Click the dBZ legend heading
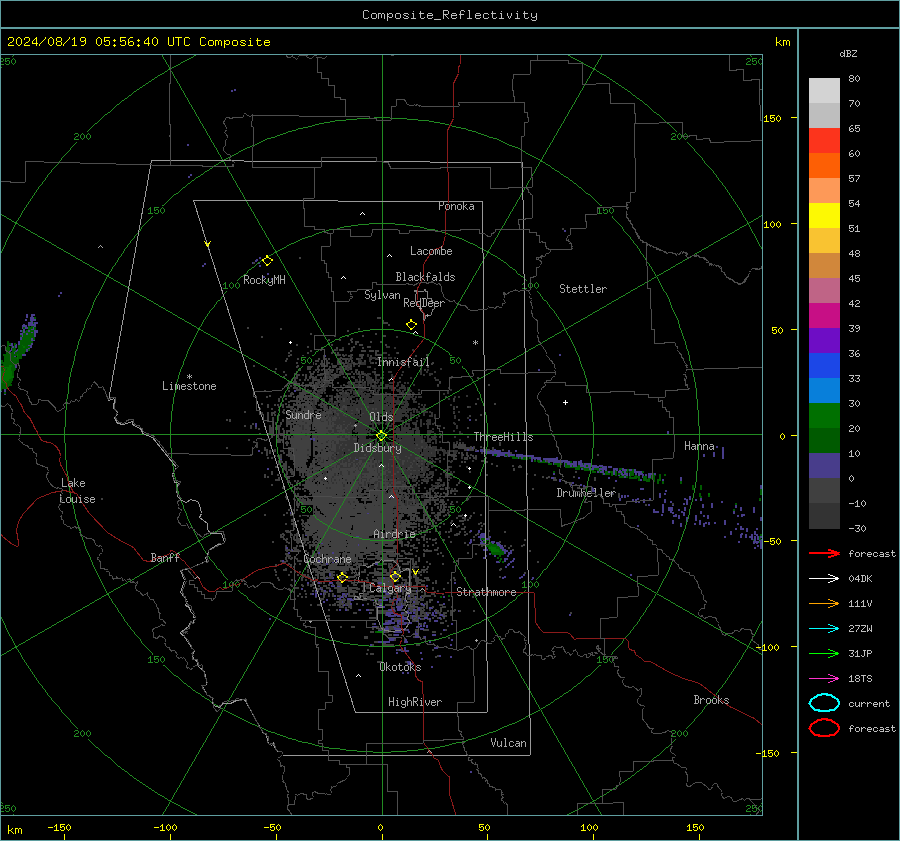900x841 pixels. tap(848, 53)
